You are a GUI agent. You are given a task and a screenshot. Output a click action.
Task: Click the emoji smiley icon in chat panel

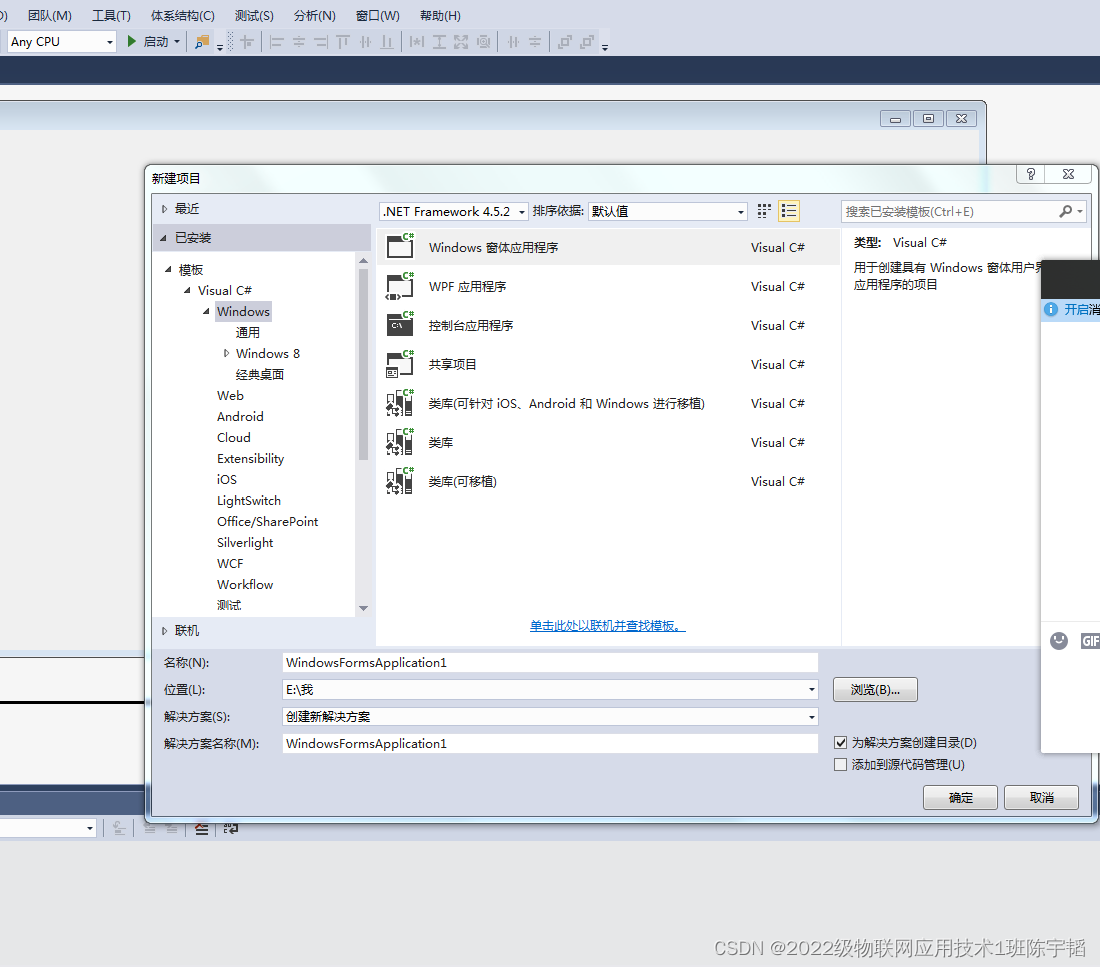[x=1059, y=640]
